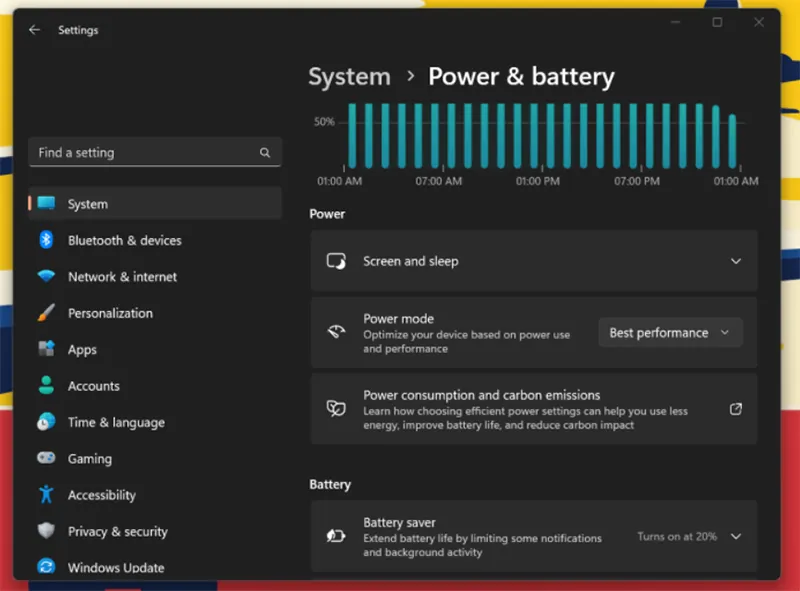Click the back arrow in Settings header
This screenshot has width=800, height=591.
click(34, 30)
